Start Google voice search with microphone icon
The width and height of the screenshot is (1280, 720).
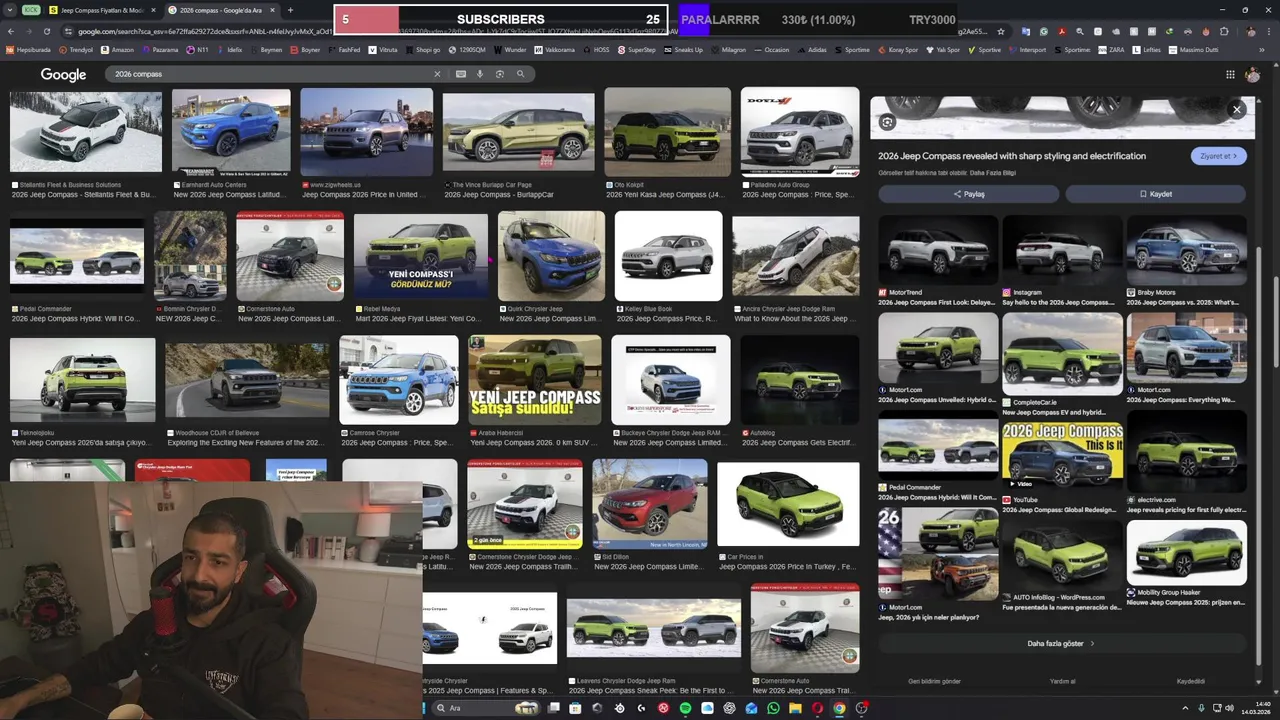point(480,74)
